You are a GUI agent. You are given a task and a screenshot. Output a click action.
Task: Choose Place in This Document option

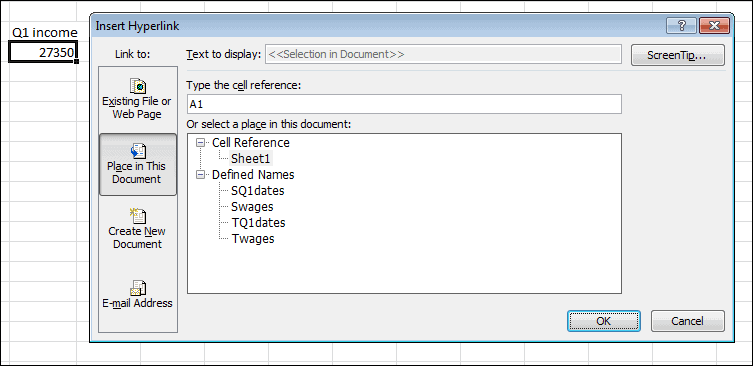[137, 165]
